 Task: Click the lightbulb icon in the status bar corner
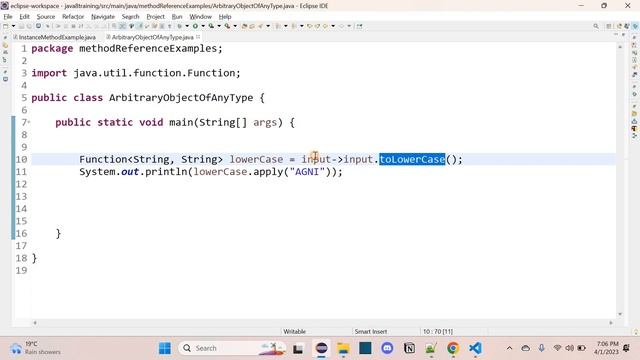tap(636, 332)
